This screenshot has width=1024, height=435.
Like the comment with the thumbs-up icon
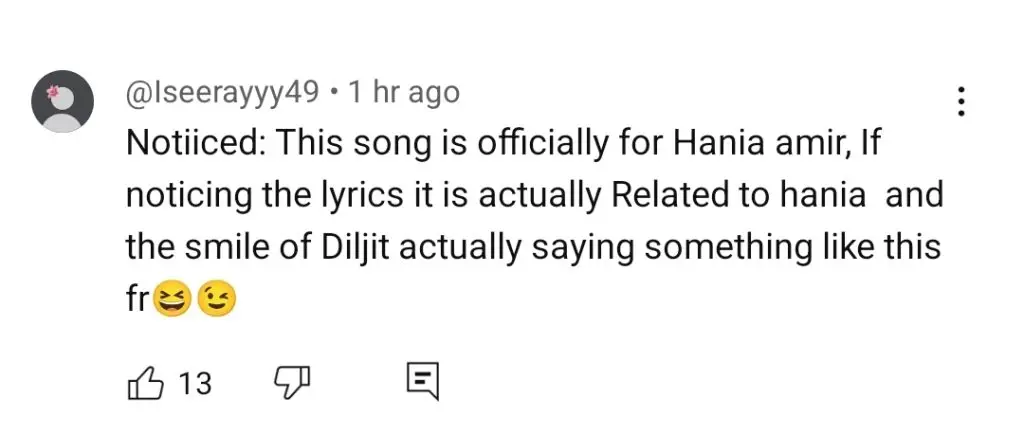tap(143, 383)
